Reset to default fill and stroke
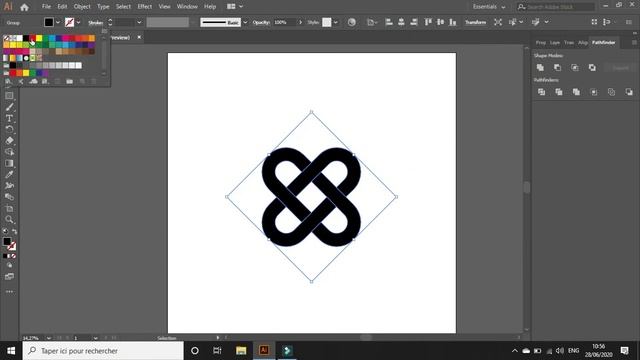 click(x=5, y=231)
